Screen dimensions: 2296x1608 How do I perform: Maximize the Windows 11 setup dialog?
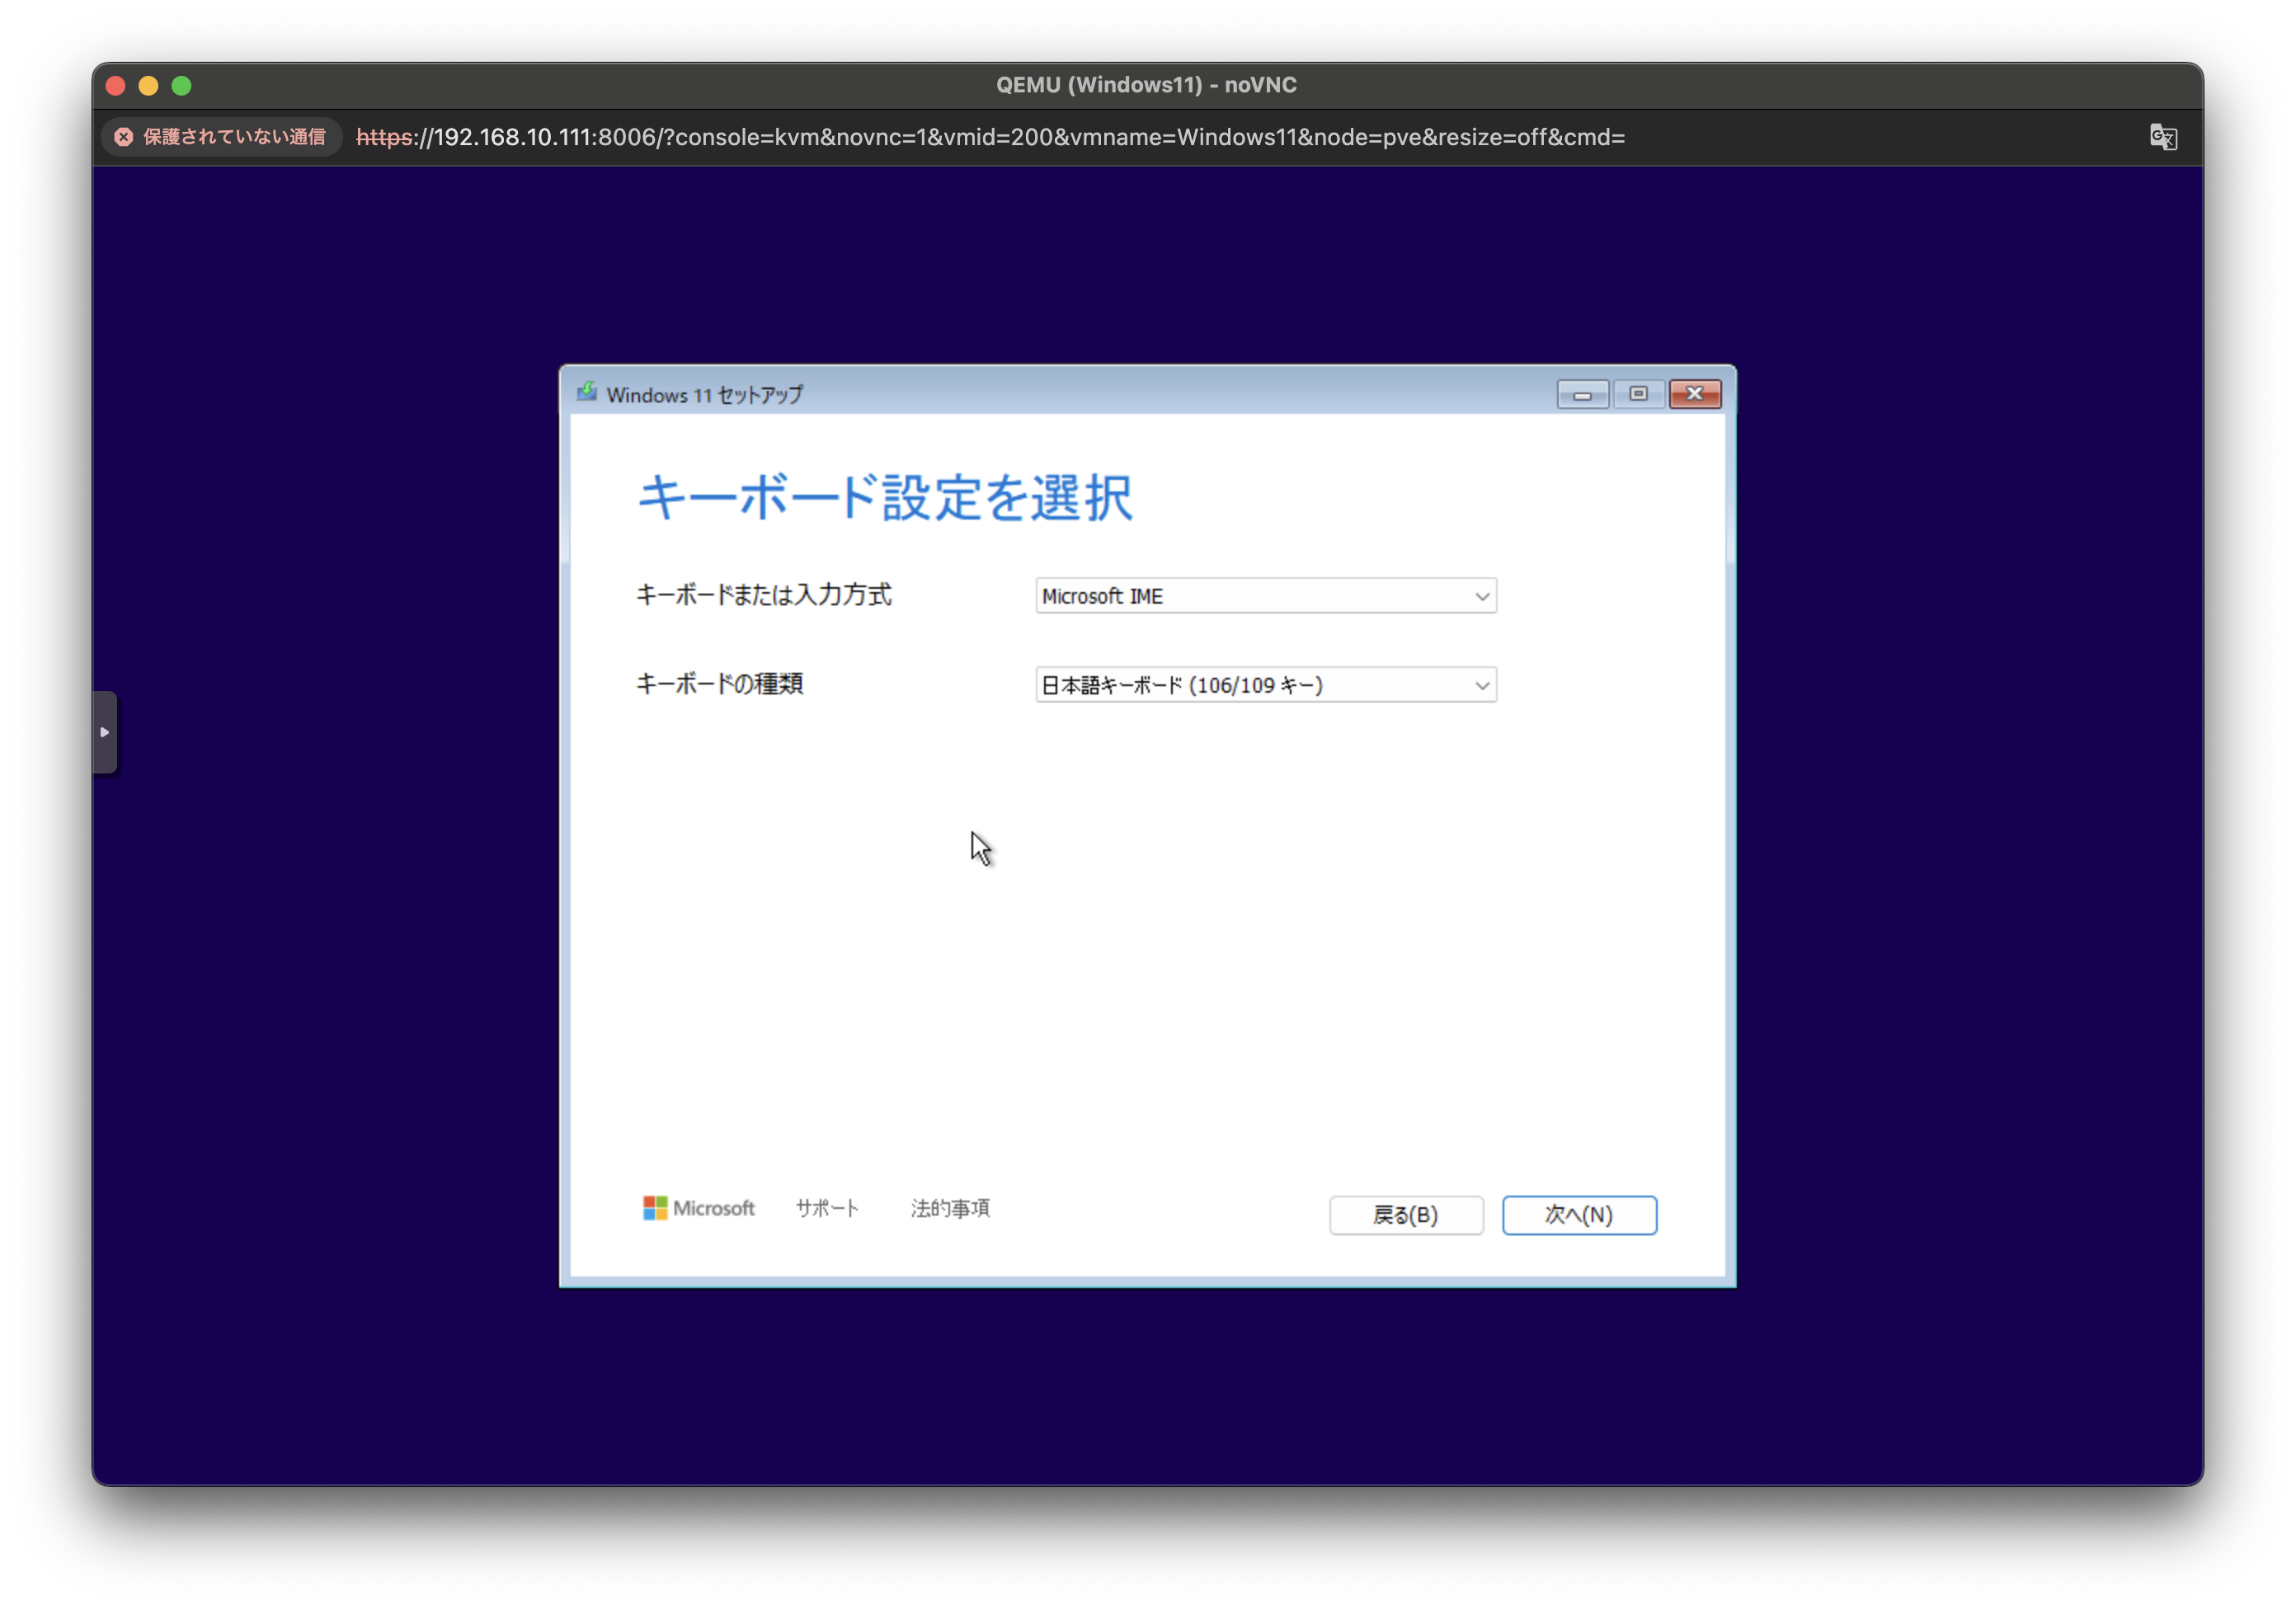1638,394
